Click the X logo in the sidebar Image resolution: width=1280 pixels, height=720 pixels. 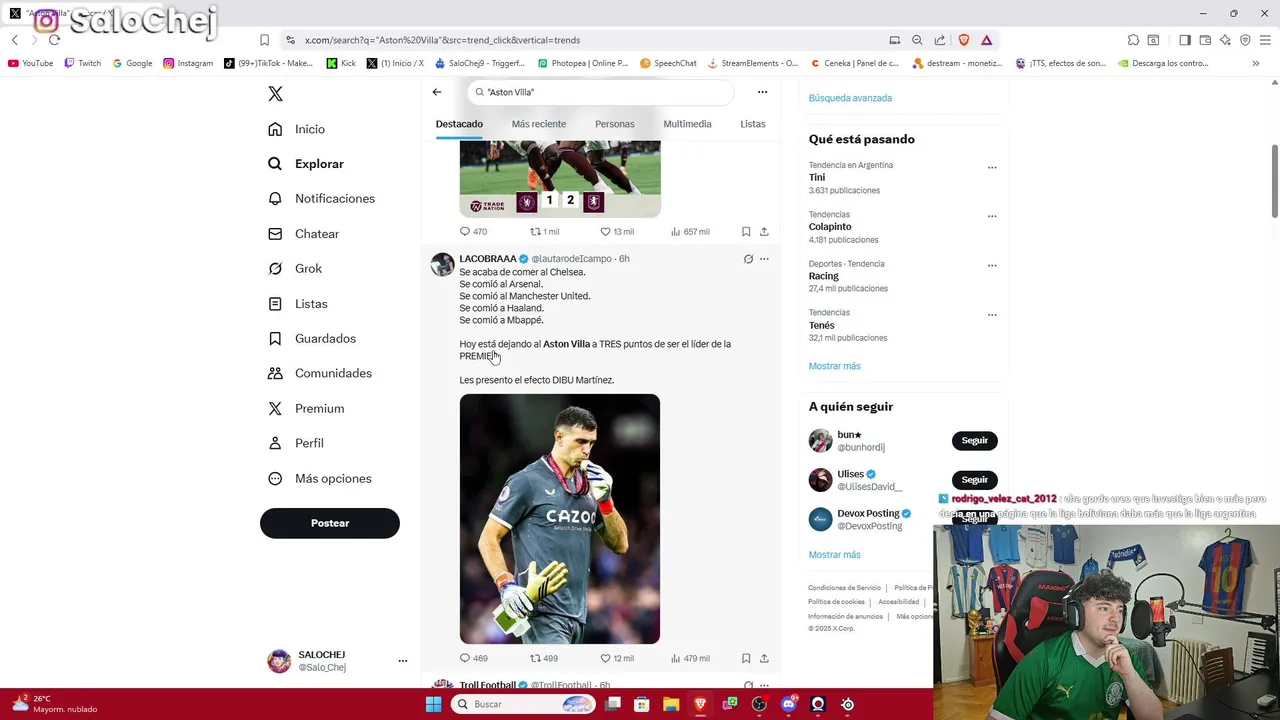276,94
